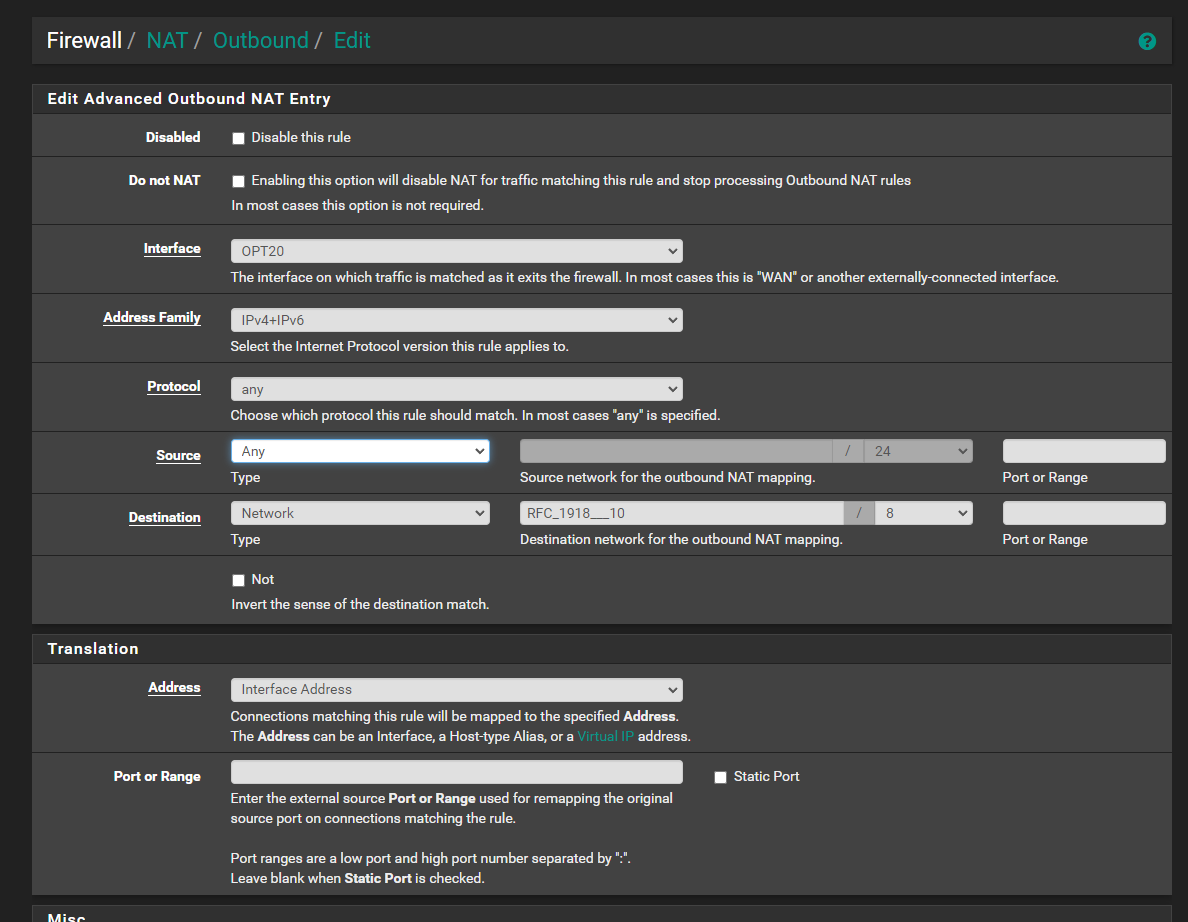Go to NAT in the breadcrumb
Viewport: 1188px width, 922px height.
[167, 40]
